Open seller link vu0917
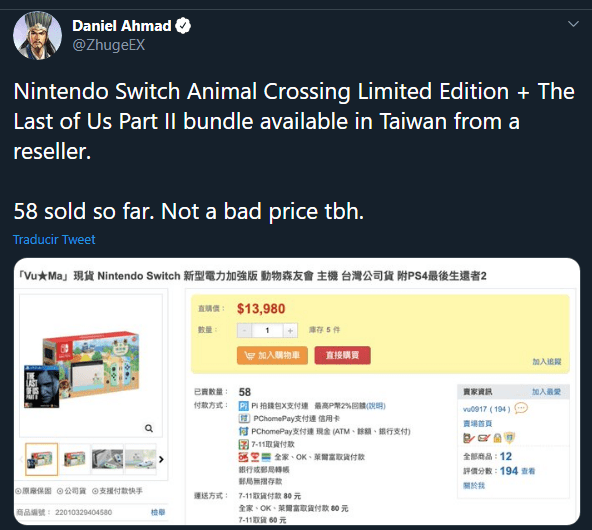The width and height of the screenshot is (592, 530). [475, 409]
